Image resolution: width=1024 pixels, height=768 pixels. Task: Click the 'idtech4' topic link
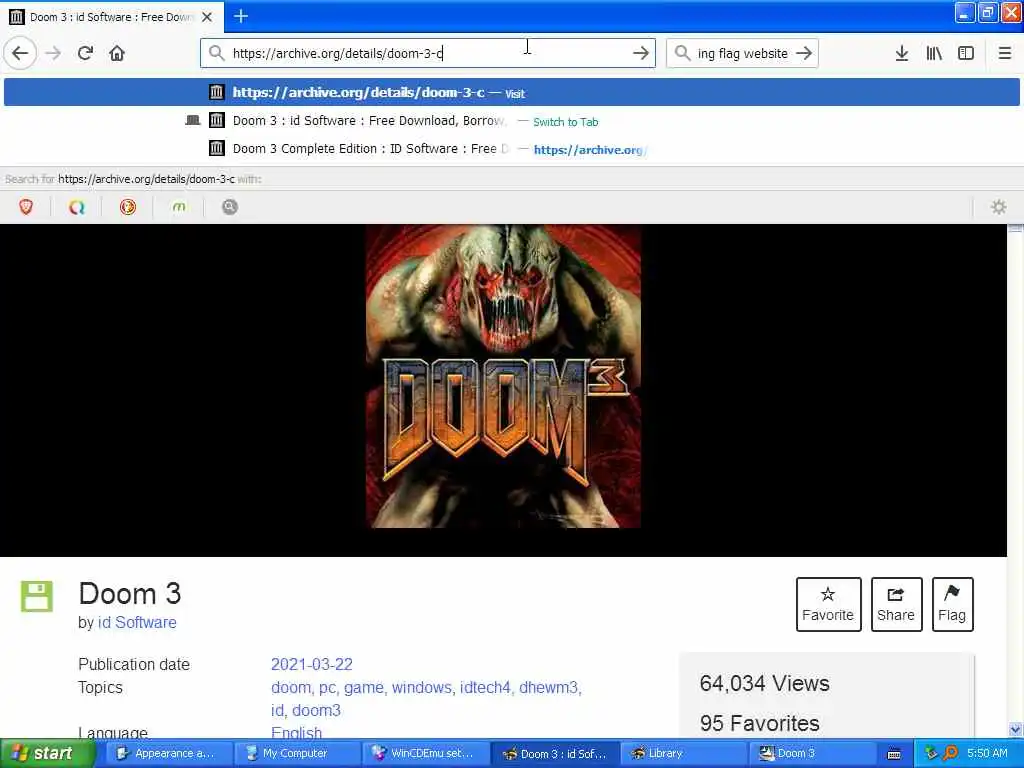485,687
